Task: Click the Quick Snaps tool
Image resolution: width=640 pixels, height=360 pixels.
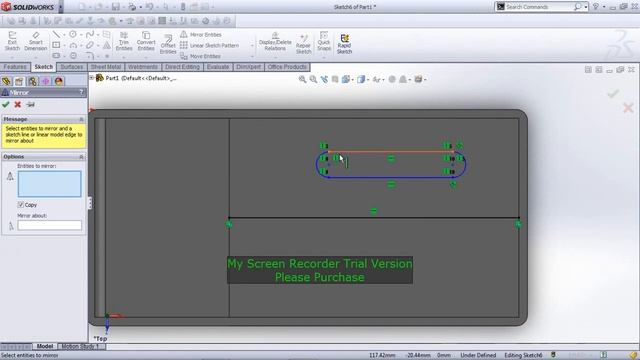Action: (324, 41)
